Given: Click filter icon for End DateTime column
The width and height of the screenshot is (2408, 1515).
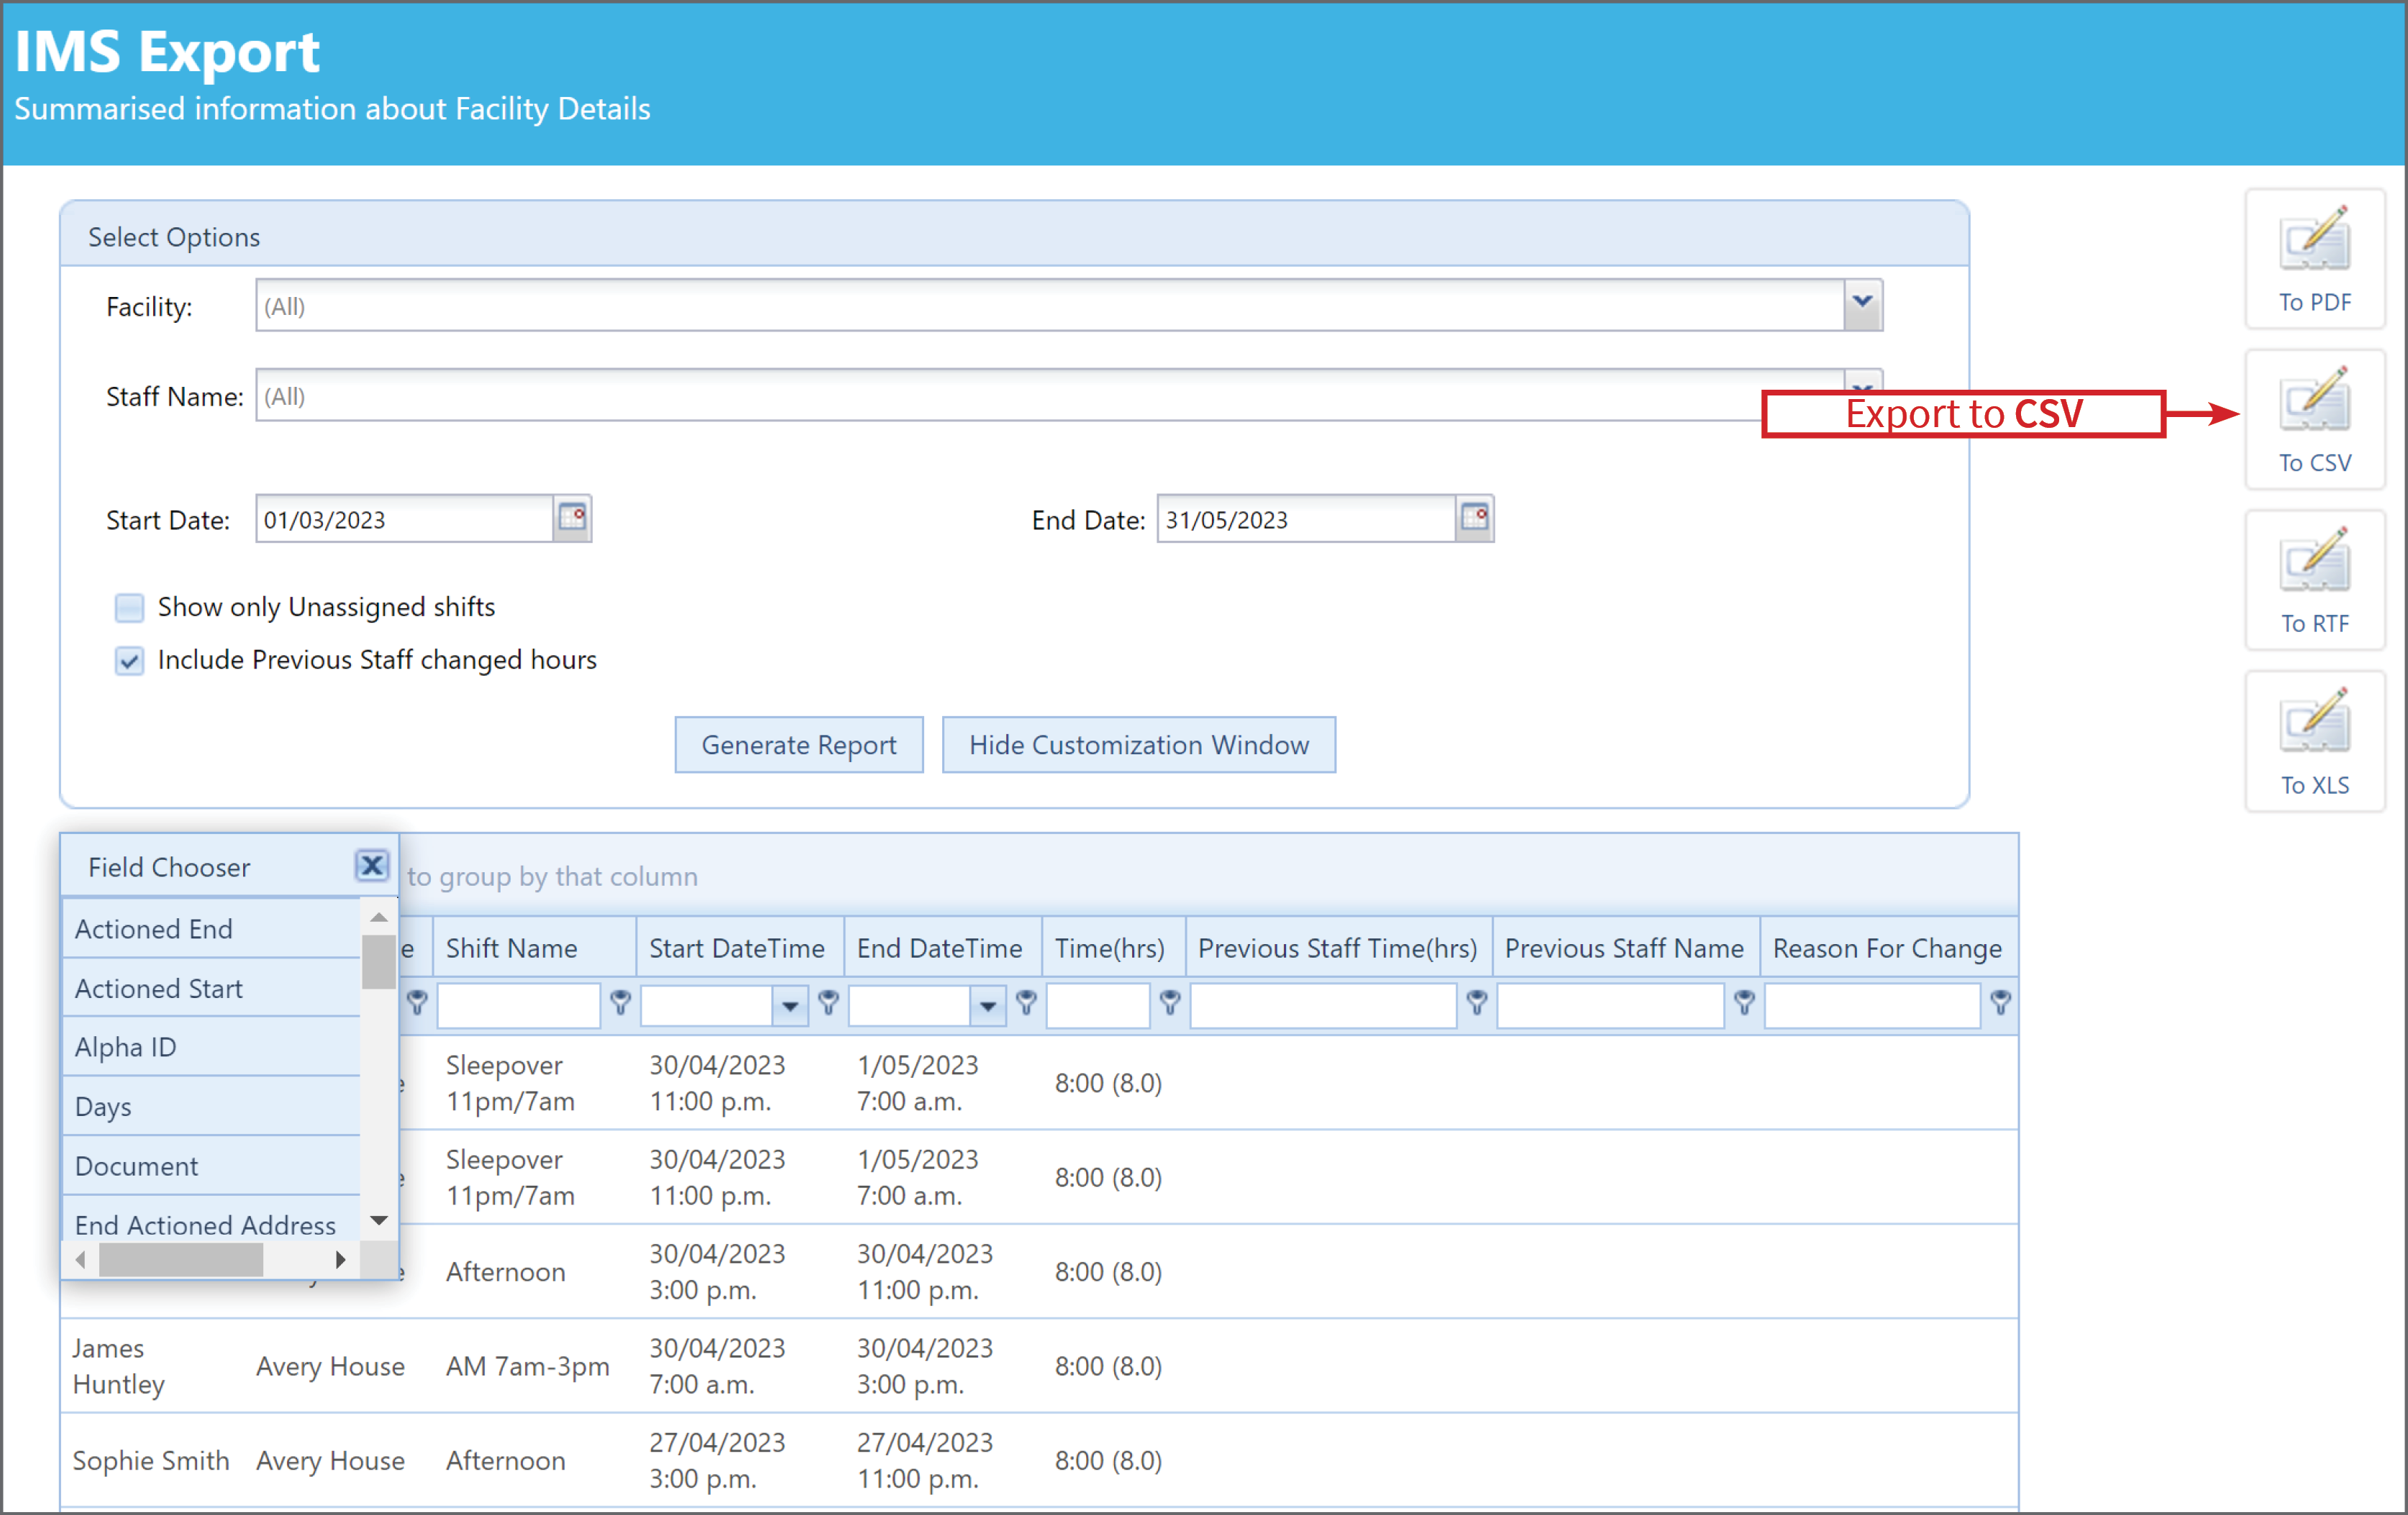Looking at the screenshot, I should 1026,1002.
